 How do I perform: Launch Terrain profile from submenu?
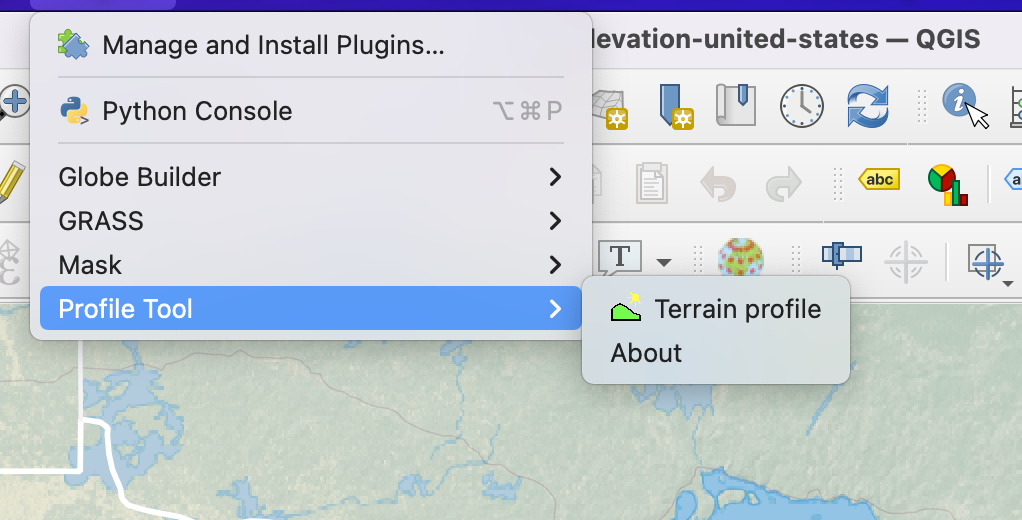click(x=716, y=309)
